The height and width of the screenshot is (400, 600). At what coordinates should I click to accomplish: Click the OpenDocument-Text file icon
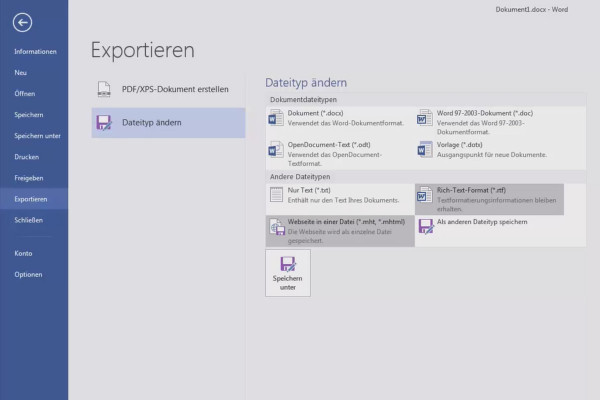pos(276,150)
